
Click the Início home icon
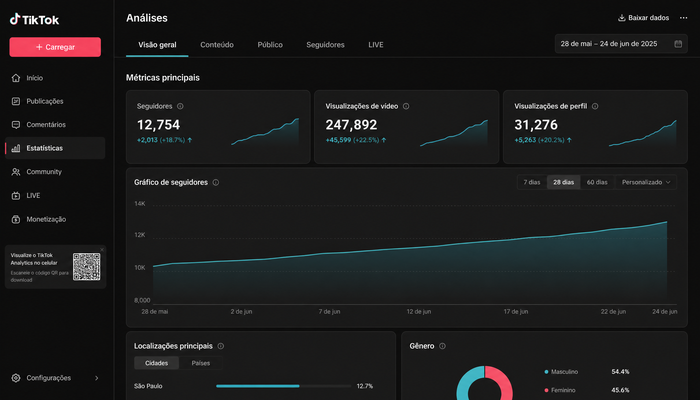[x=16, y=78]
